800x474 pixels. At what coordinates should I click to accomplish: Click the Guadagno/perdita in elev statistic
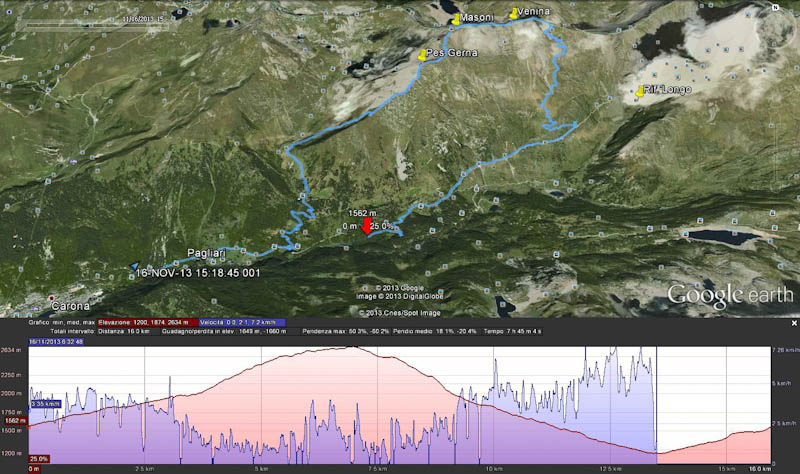pyautogui.click(x=224, y=331)
